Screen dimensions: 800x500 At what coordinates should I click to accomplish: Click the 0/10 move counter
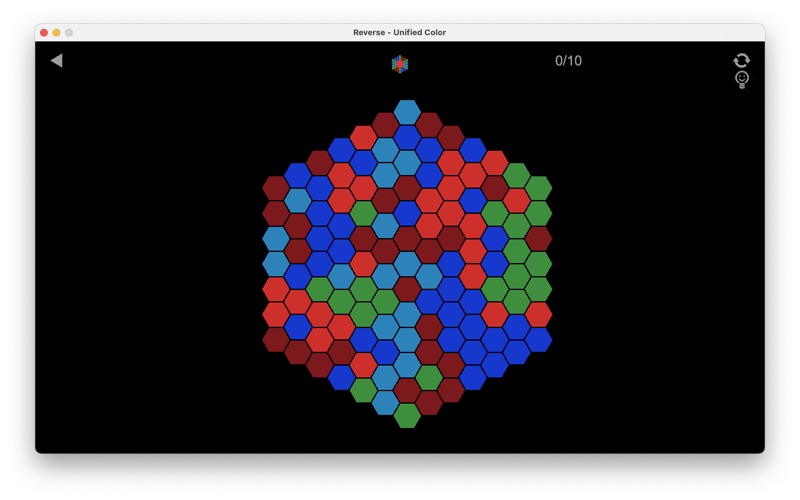568,61
